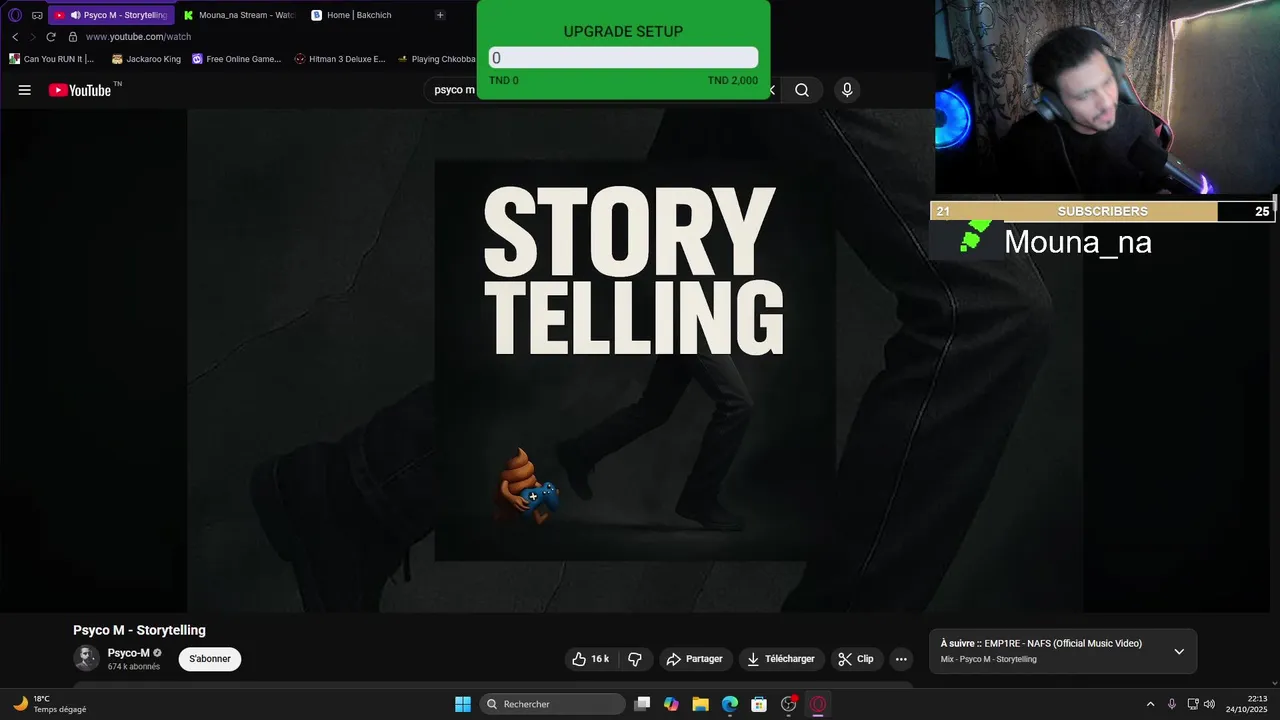
Task: Mute the Psyco M tab audio icon
Action: click(x=75, y=15)
